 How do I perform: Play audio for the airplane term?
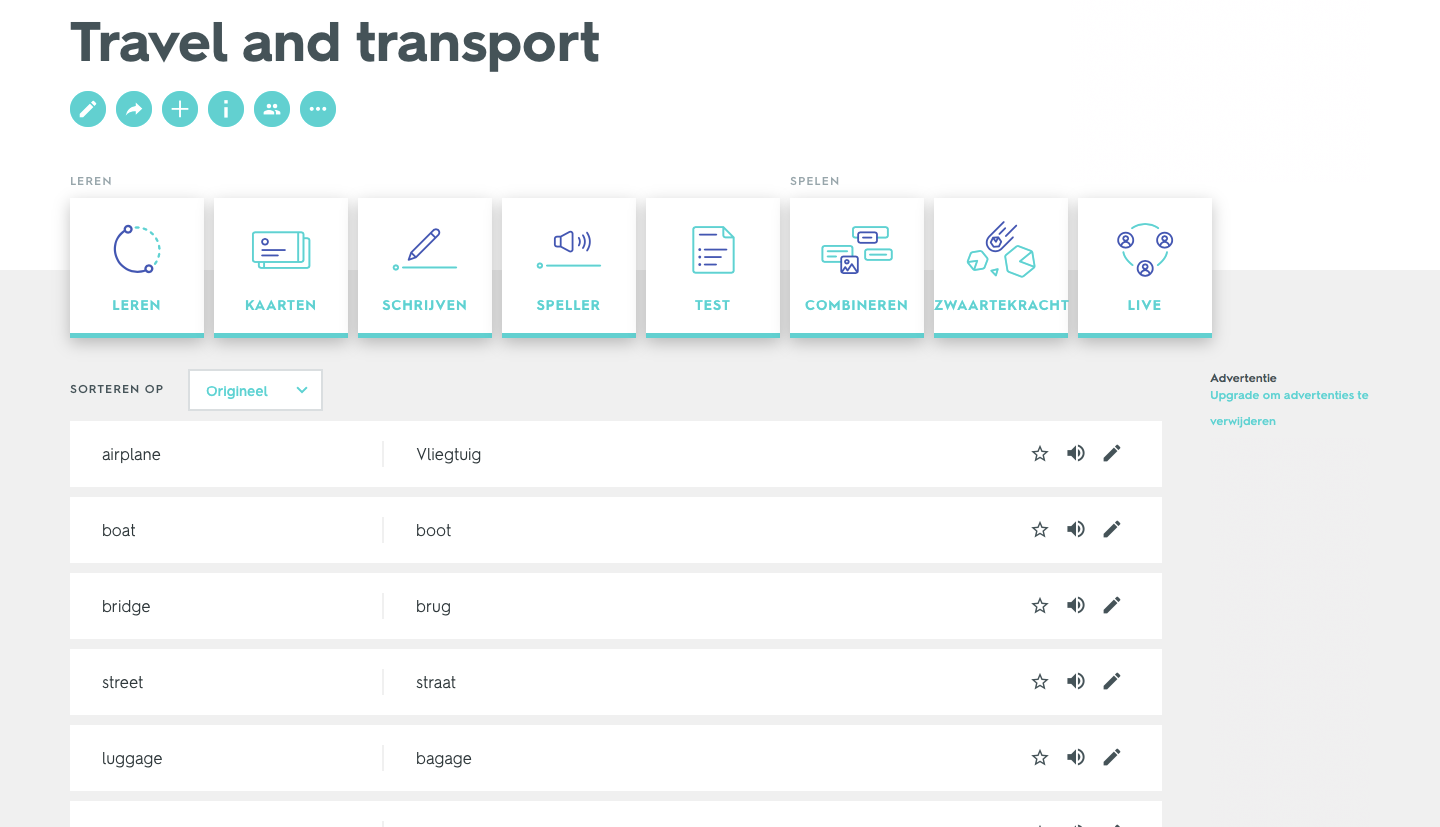(1076, 453)
